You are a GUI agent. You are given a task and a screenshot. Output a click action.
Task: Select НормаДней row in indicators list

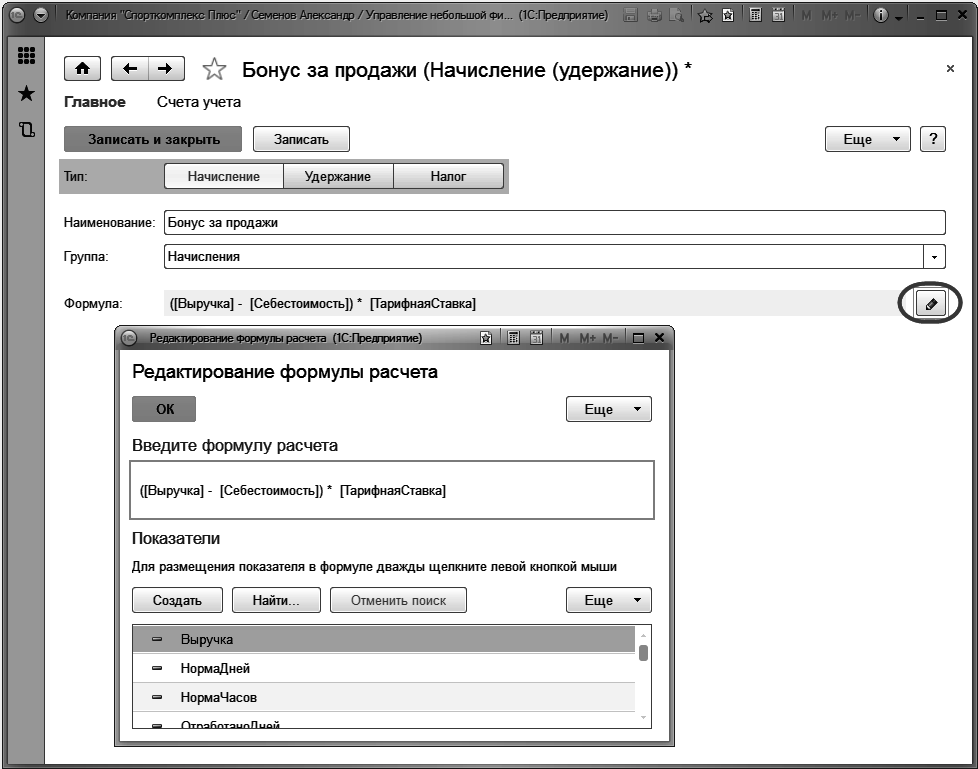pyautogui.click(x=384, y=668)
